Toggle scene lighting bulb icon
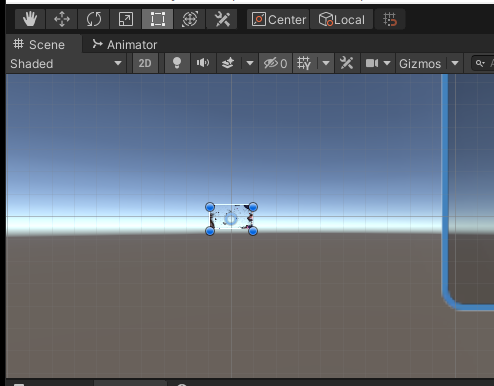The image size is (494, 386). click(177, 63)
